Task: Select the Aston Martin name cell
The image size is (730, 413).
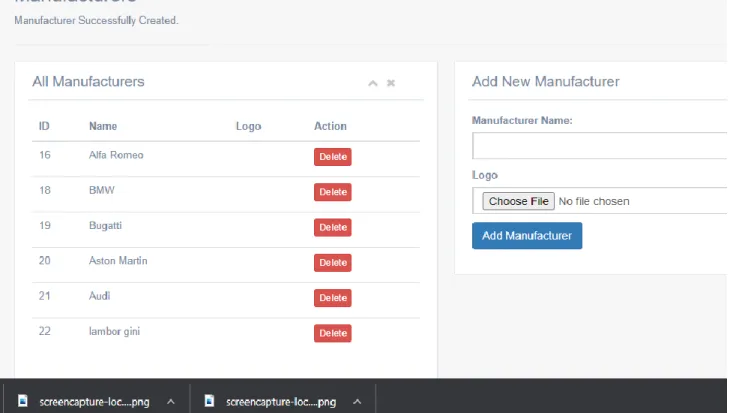Action: 118,261
